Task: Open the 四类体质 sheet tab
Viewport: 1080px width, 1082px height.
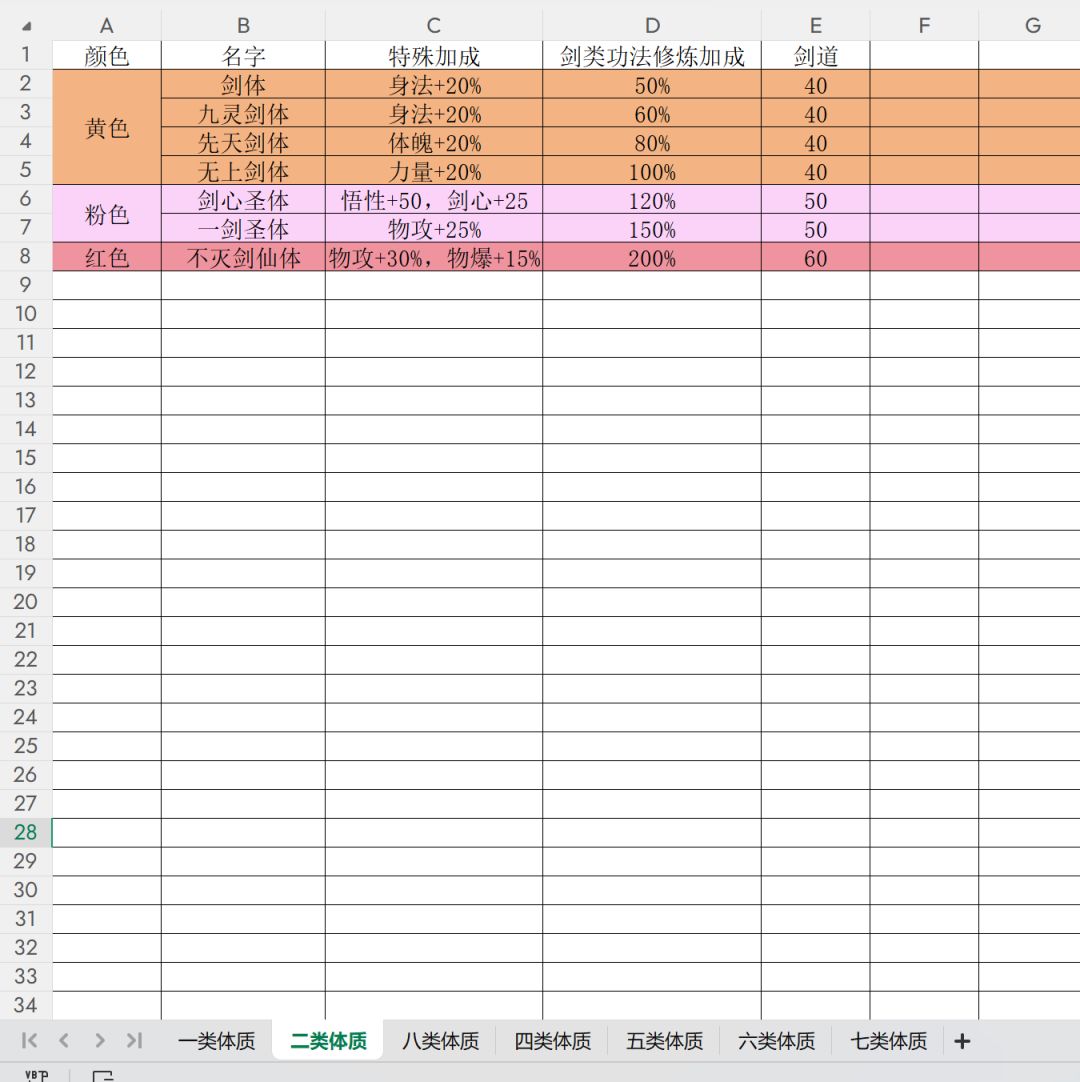Action: (552, 1041)
